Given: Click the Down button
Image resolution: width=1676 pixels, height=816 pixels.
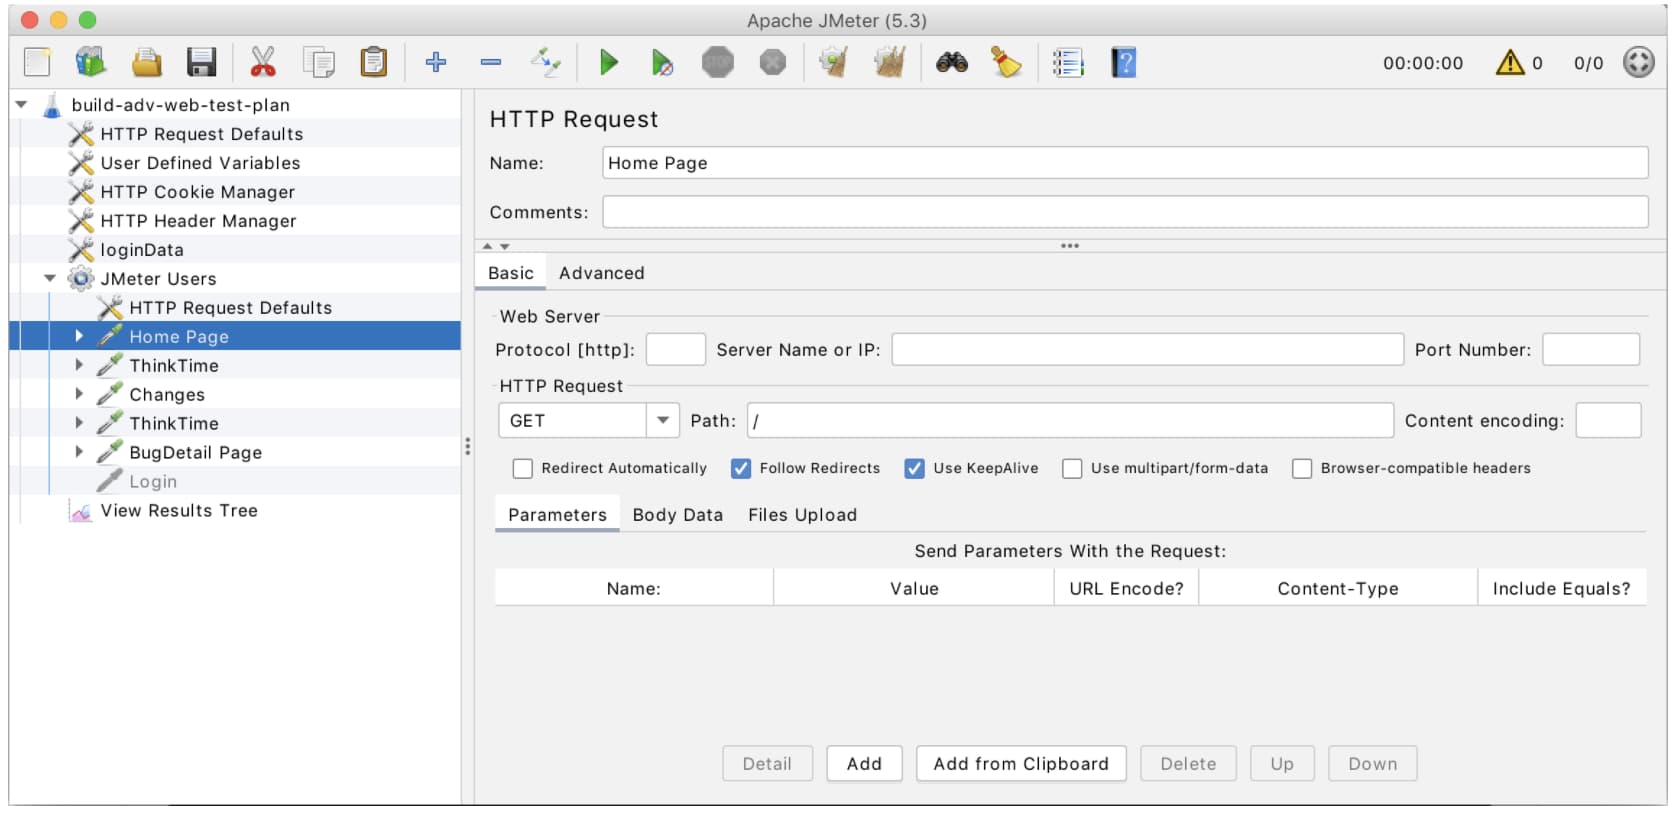Looking at the screenshot, I should point(1372,764).
